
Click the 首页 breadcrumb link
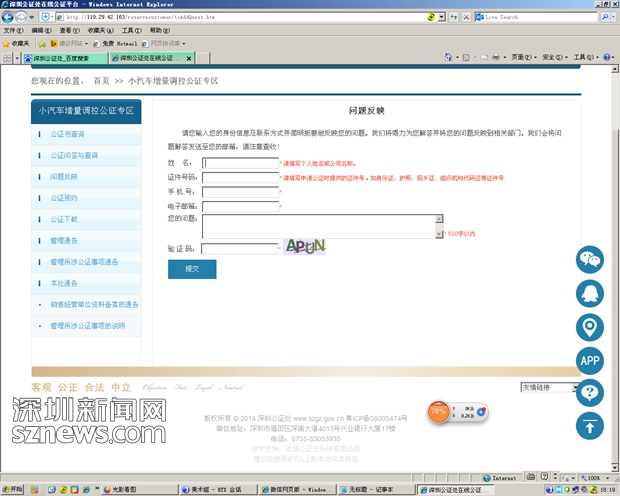click(x=101, y=80)
